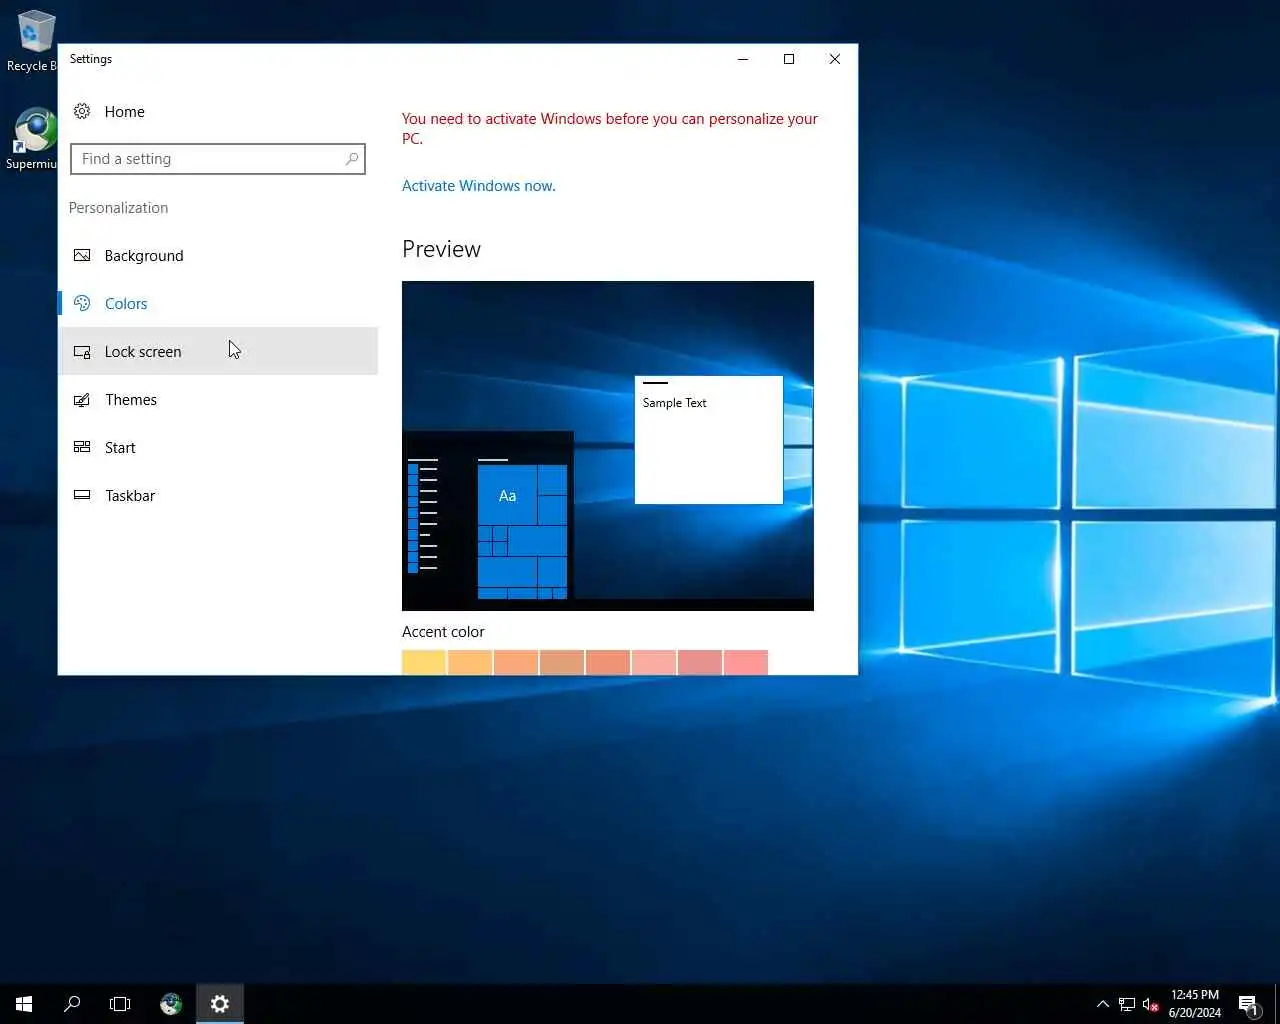The height and width of the screenshot is (1024, 1280).
Task: Launch Supermium from the taskbar
Action: (x=171, y=1004)
